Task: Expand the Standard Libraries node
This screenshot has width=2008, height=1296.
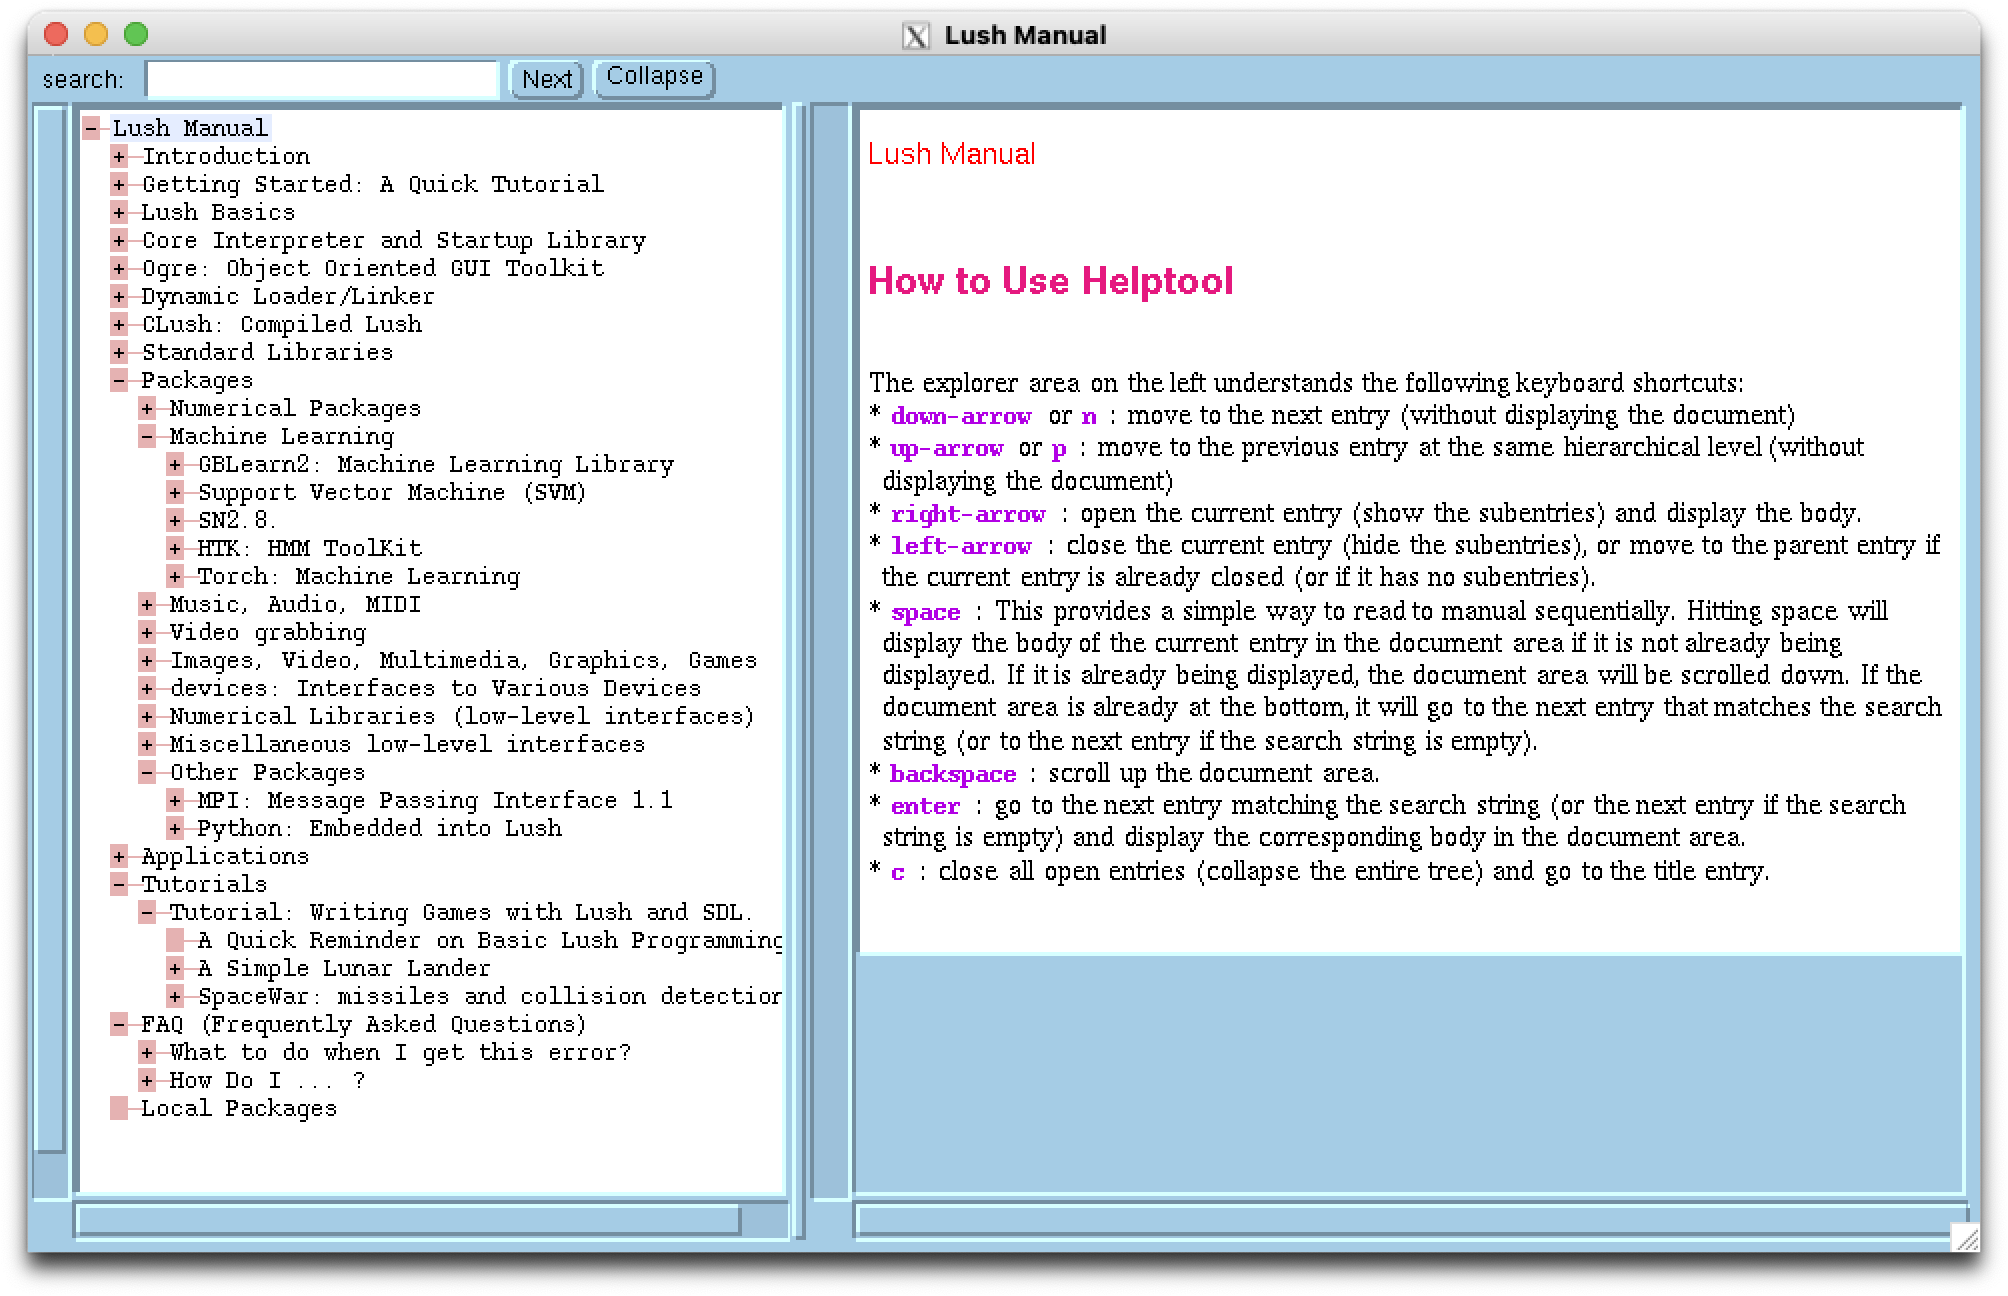Action: point(119,352)
